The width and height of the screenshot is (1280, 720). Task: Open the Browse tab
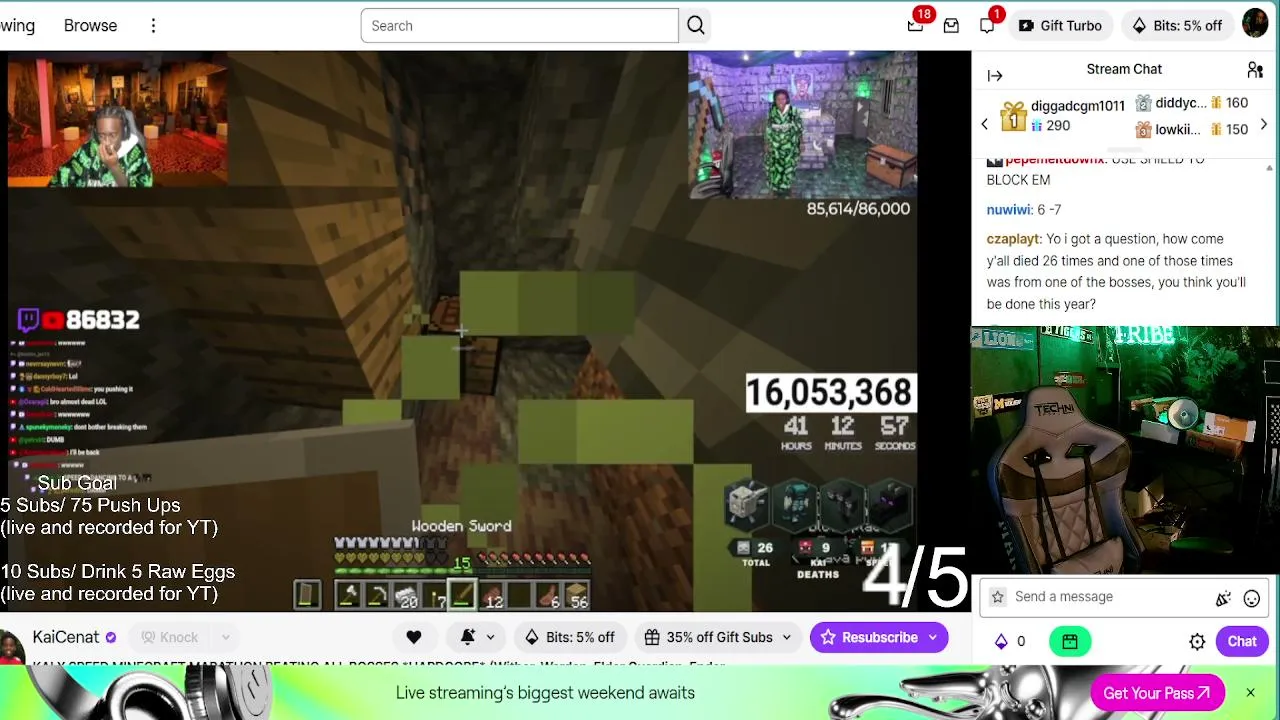click(90, 26)
